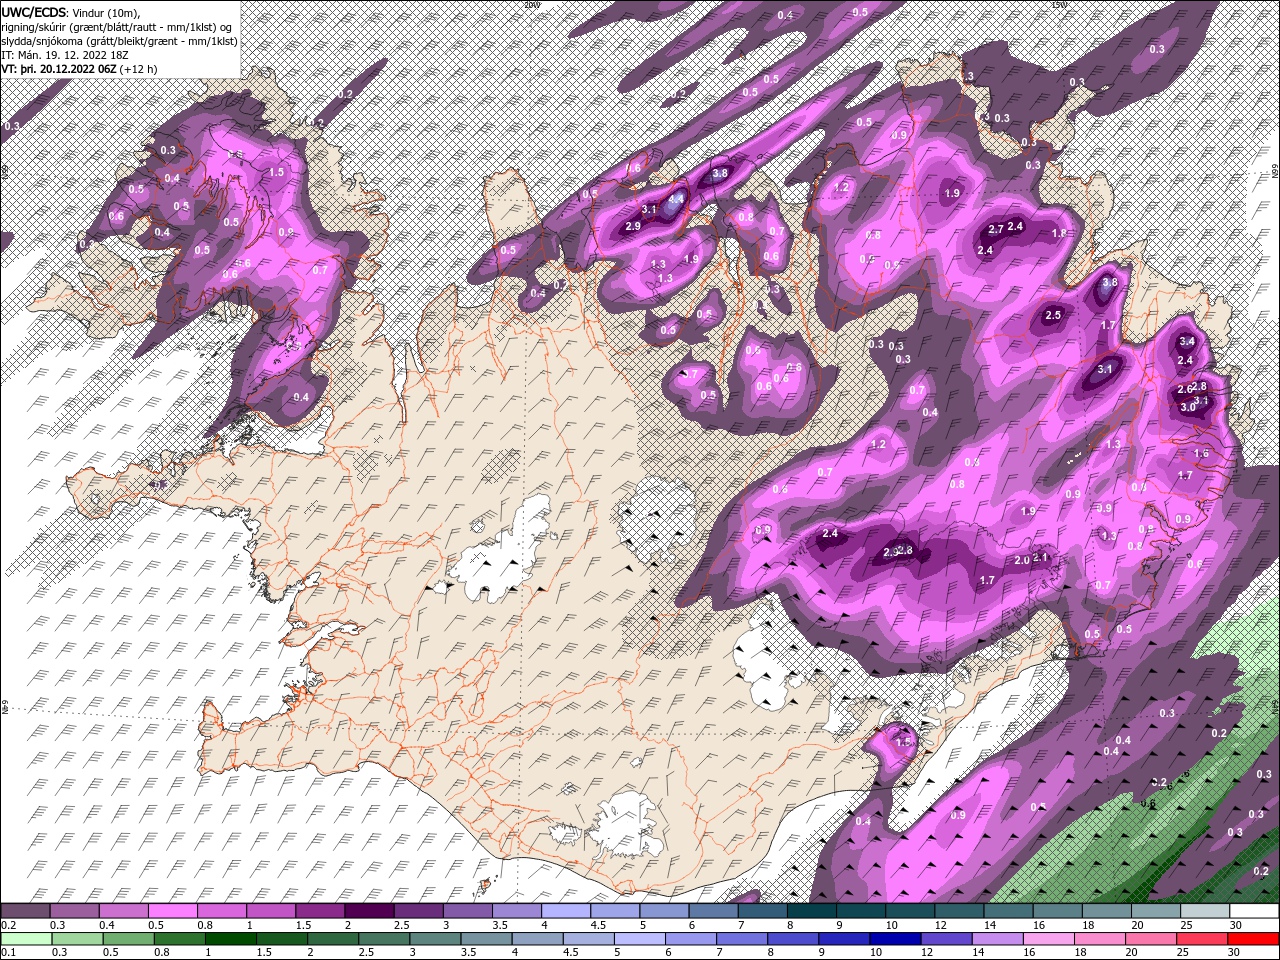
Task: Click the 0.2 label in the top legend row
Action: pyautogui.click(x=9, y=925)
